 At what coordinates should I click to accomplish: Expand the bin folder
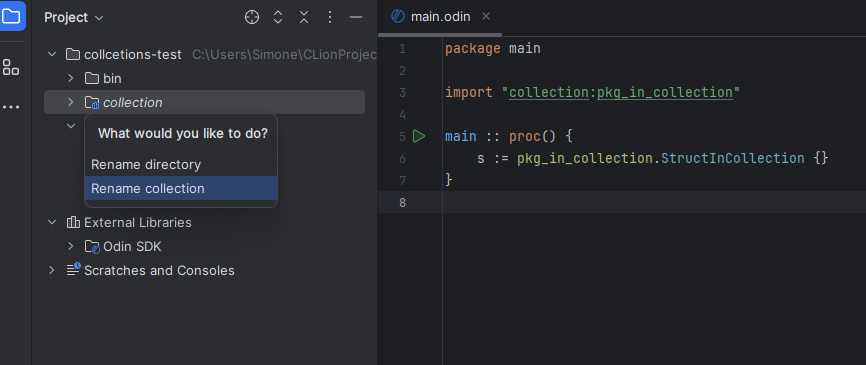click(x=71, y=78)
